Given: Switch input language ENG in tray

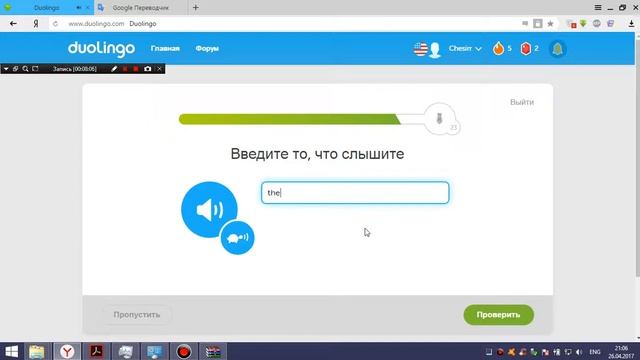Looking at the screenshot, I should (x=595, y=352).
